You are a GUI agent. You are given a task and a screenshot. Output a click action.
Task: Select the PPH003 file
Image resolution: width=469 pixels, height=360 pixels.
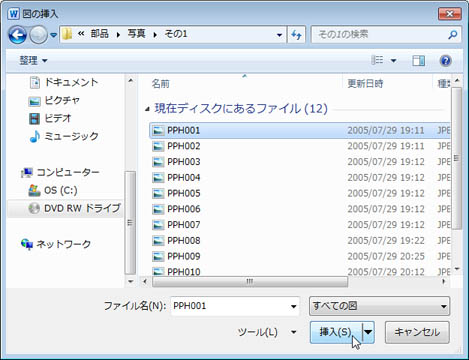click(300, 162)
